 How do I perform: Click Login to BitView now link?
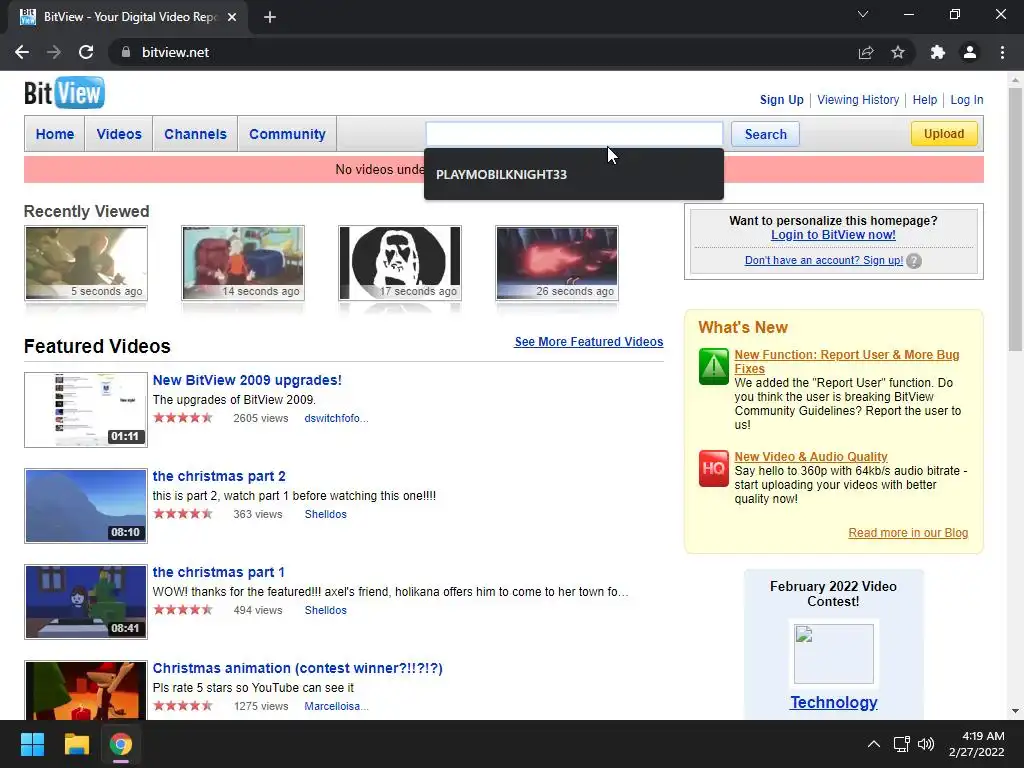(x=833, y=234)
